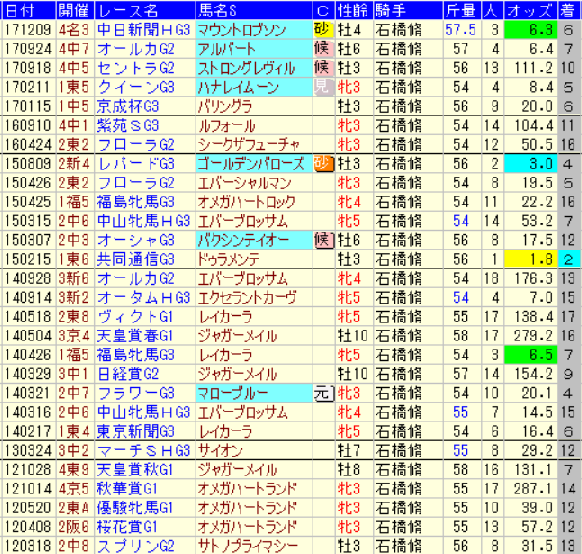The image size is (582, 554).
Task: Select horse name ドゥラメンテ
Action: click(228, 259)
